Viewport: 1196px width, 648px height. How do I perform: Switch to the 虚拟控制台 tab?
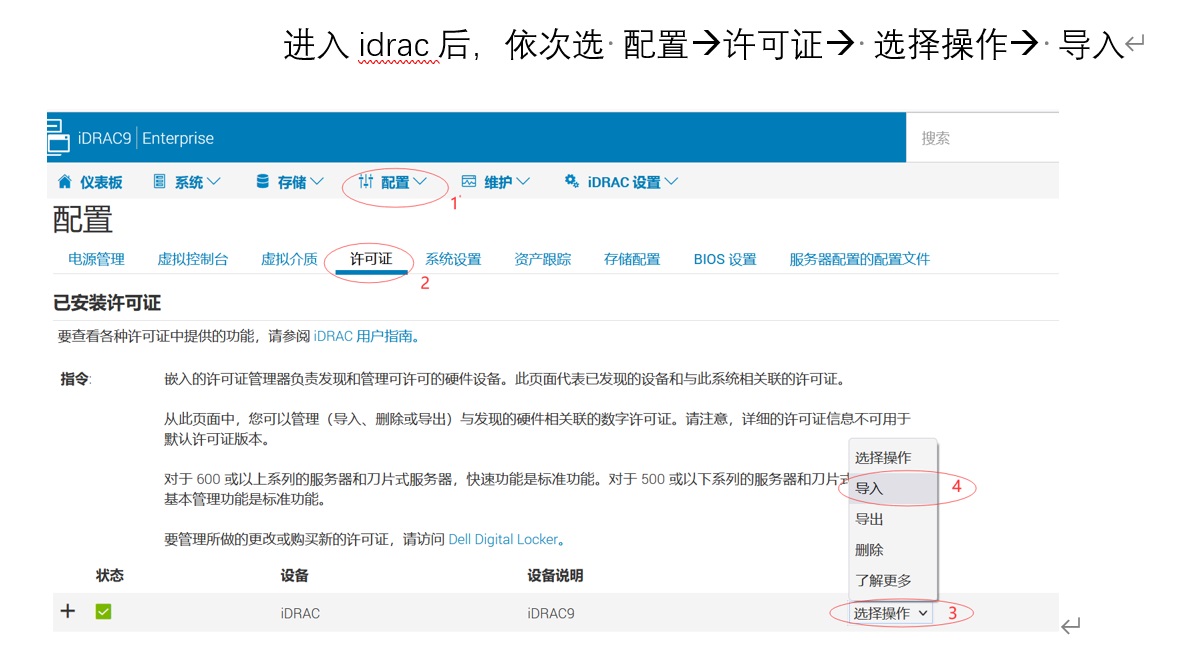[192, 259]
